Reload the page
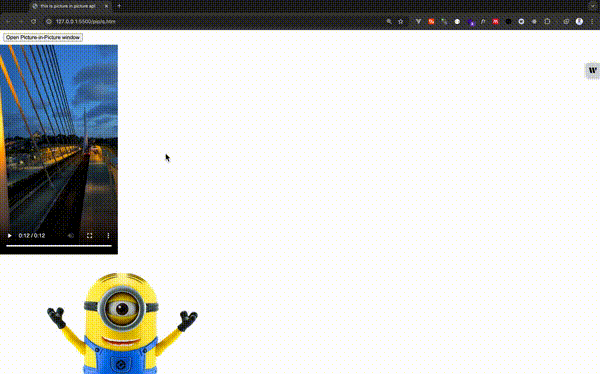 [x=34, y=21]
